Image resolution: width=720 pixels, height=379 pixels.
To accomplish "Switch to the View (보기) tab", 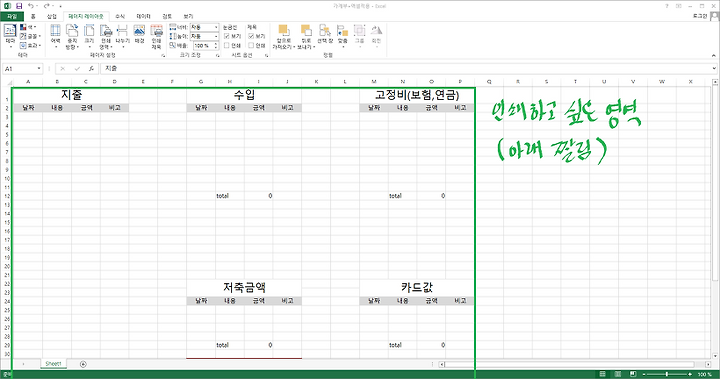I will tap(188, 17).
